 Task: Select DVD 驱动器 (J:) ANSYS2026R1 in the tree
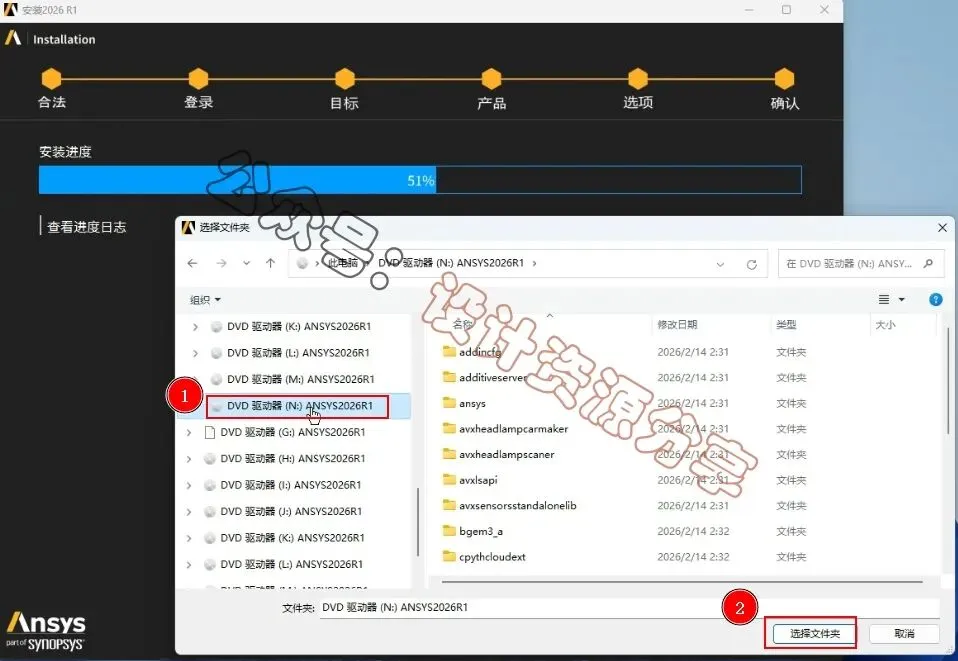pyautogui.click(x=291, y=511)
